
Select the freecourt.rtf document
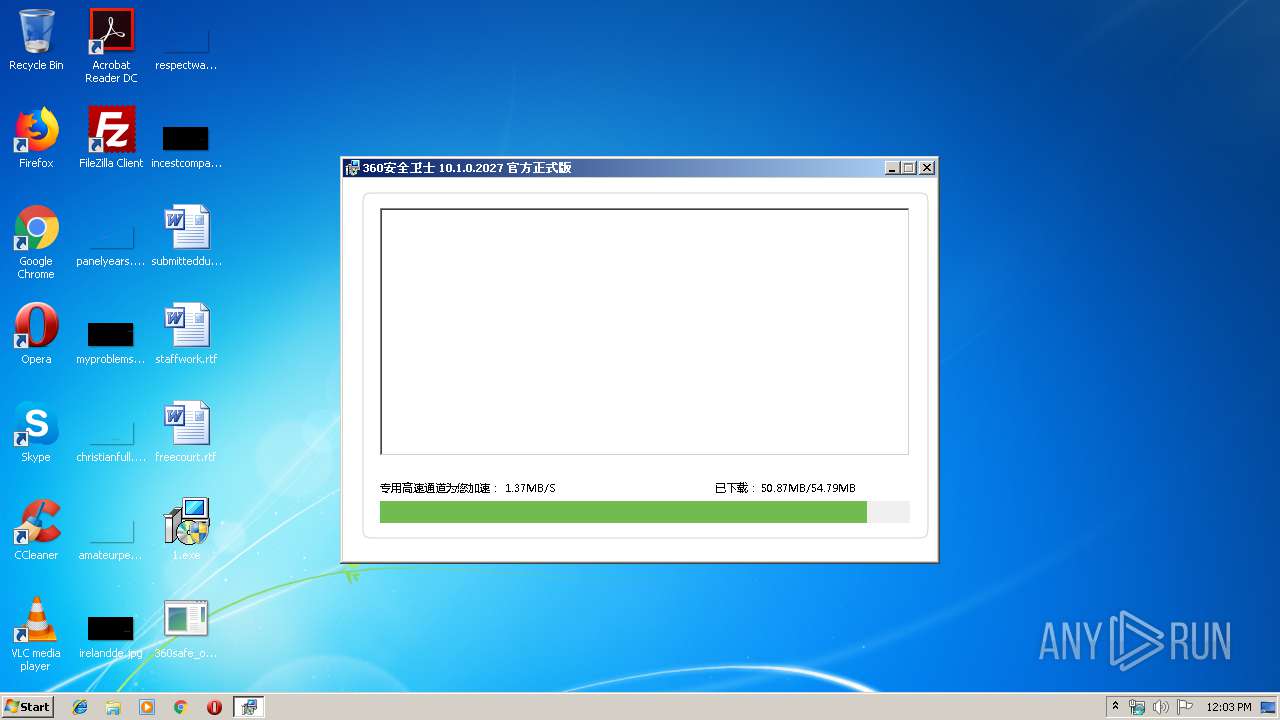click(x=186, y=432)
